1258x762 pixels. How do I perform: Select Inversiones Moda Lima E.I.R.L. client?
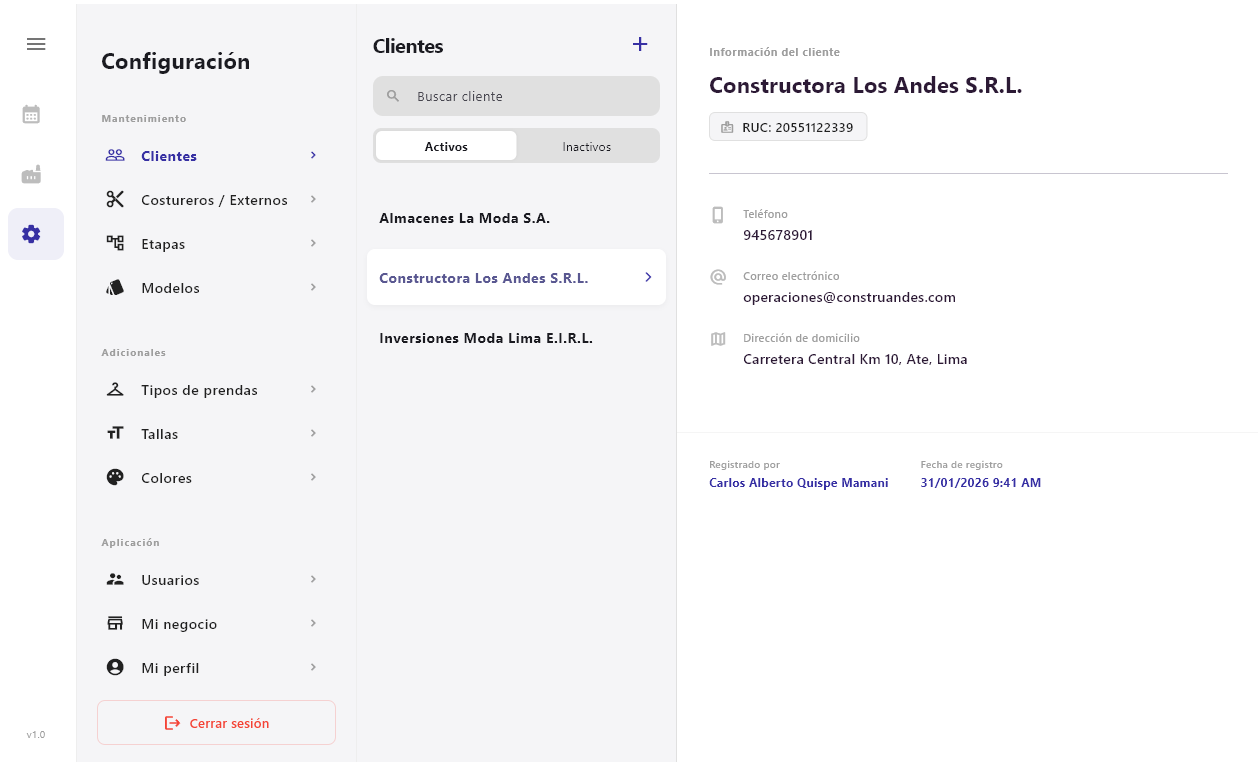pyautogui.click(x=486, y=339)
